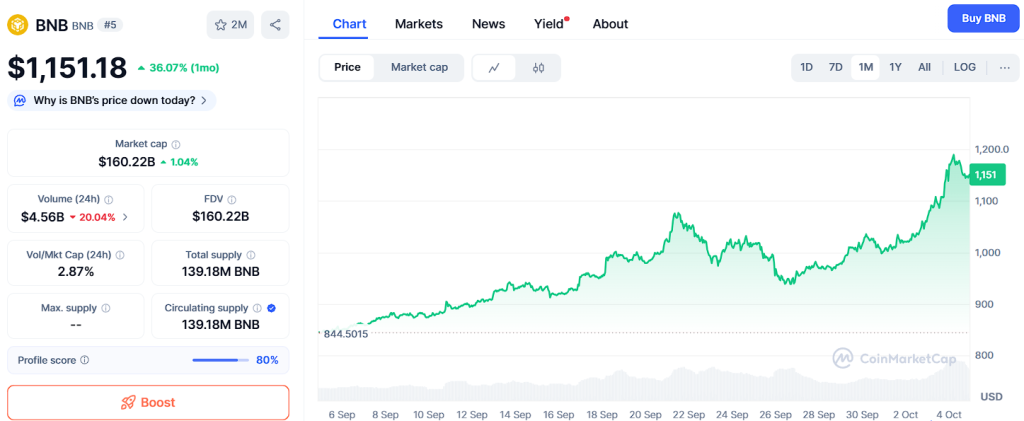This screenshot has width=1024, height=421.
Task: Select the 1Y time range
Action: point(895,67)
